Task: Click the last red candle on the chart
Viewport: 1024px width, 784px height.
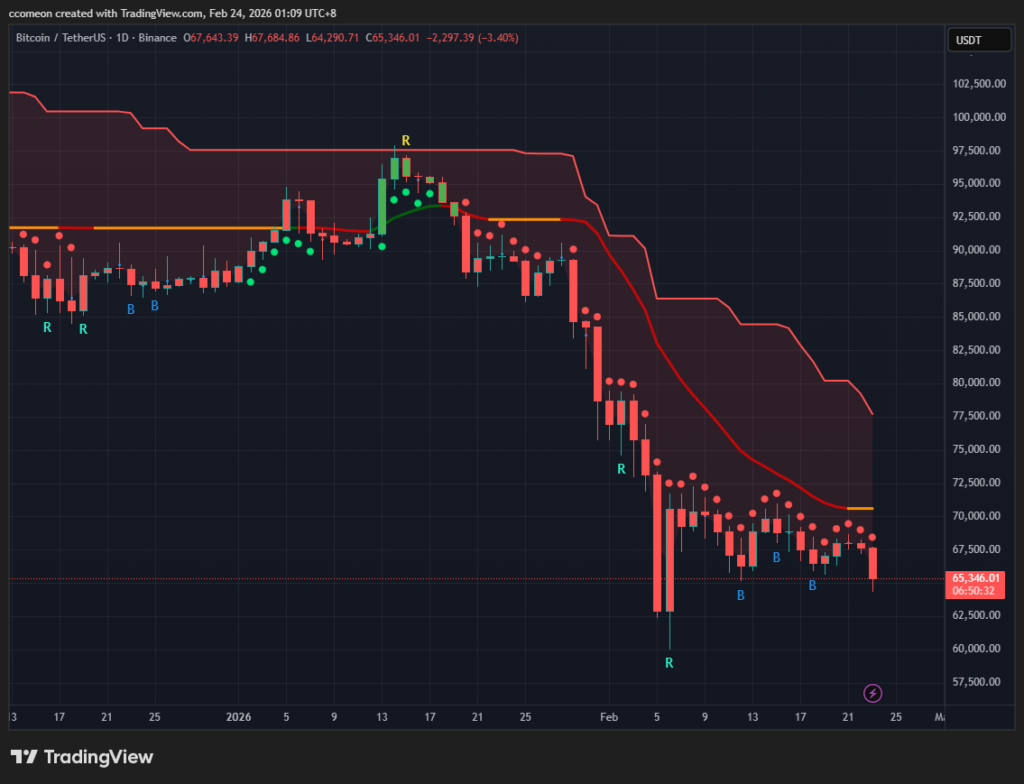Action: click(x=873, y=563)
